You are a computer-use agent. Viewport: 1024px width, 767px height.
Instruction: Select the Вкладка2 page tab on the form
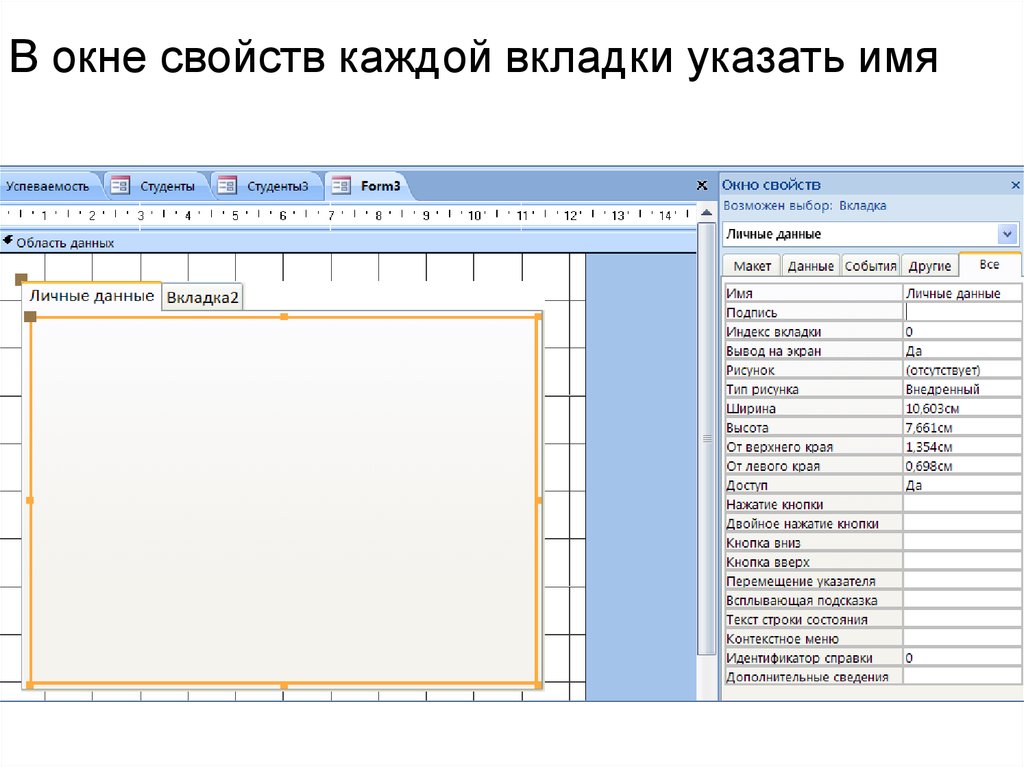(x=203, y=298)
